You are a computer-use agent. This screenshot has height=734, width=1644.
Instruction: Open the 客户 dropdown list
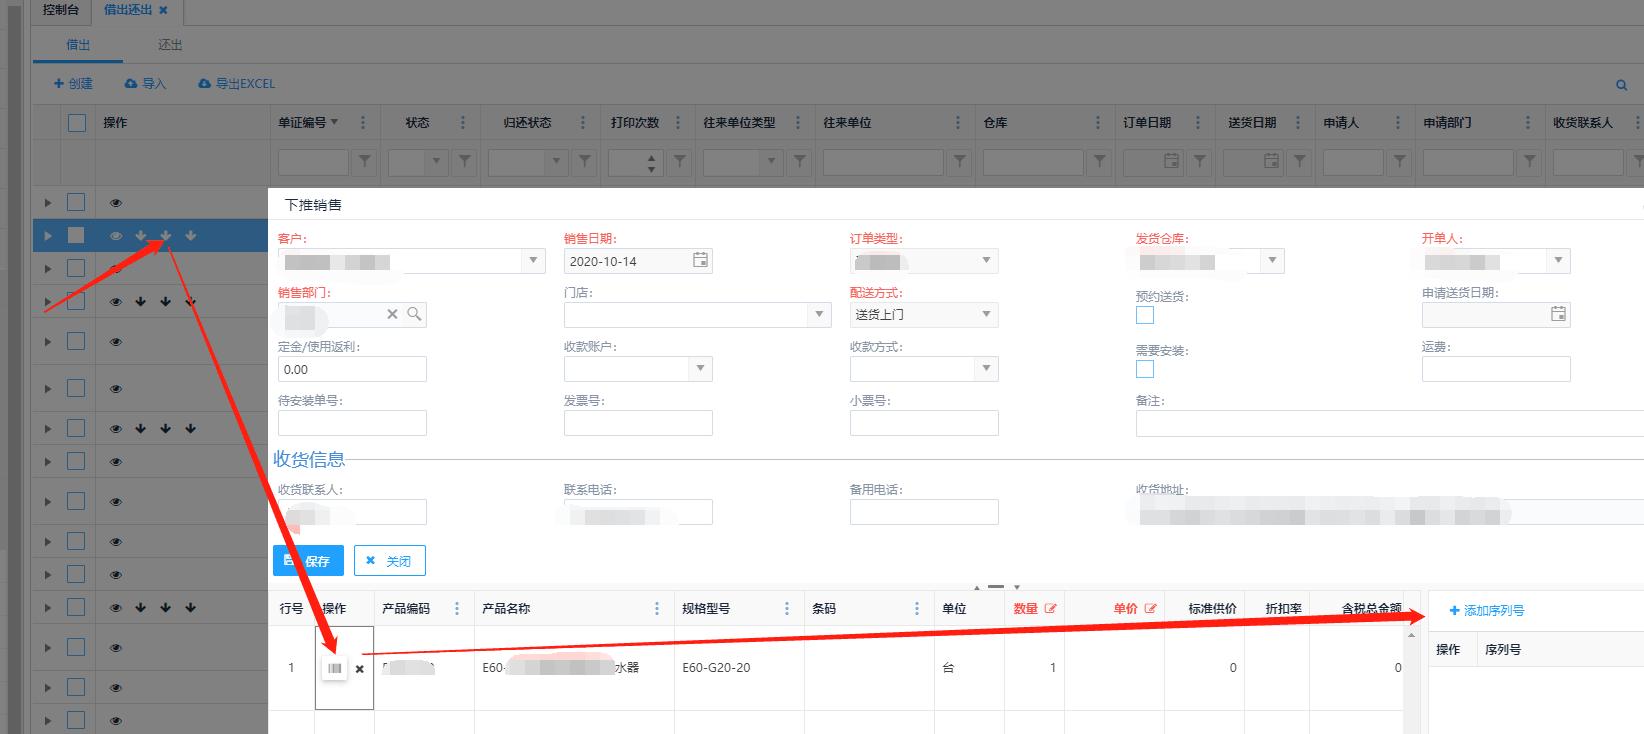(533, 260)
